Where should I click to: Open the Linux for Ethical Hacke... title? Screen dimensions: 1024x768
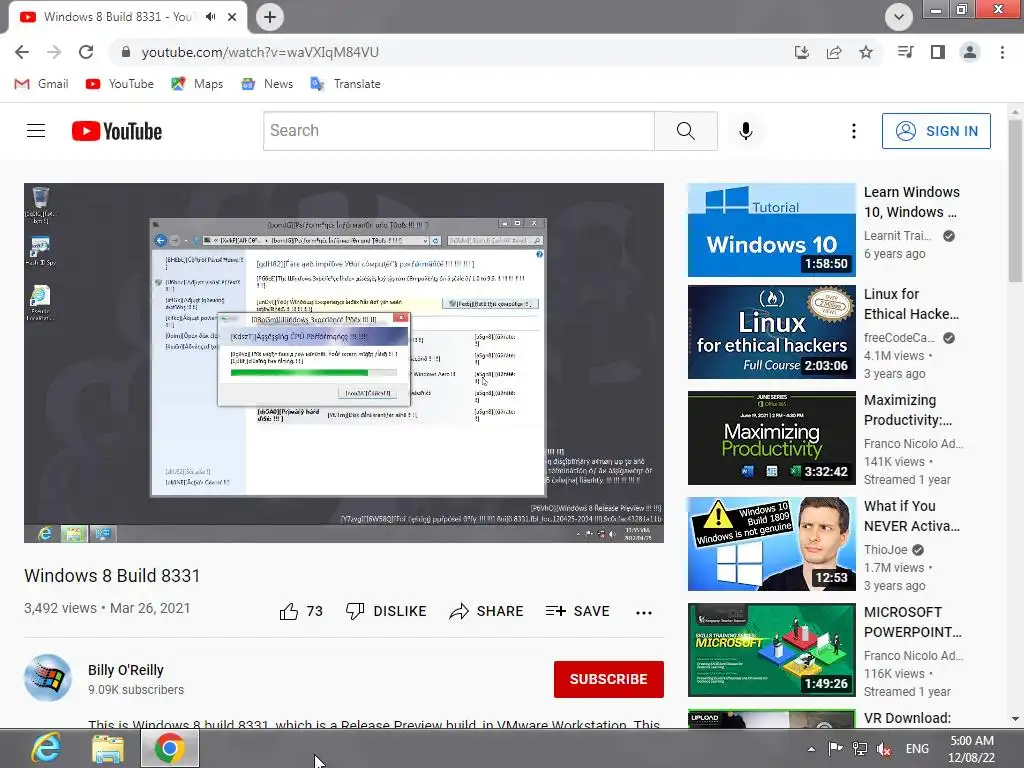tap(912, 304)
